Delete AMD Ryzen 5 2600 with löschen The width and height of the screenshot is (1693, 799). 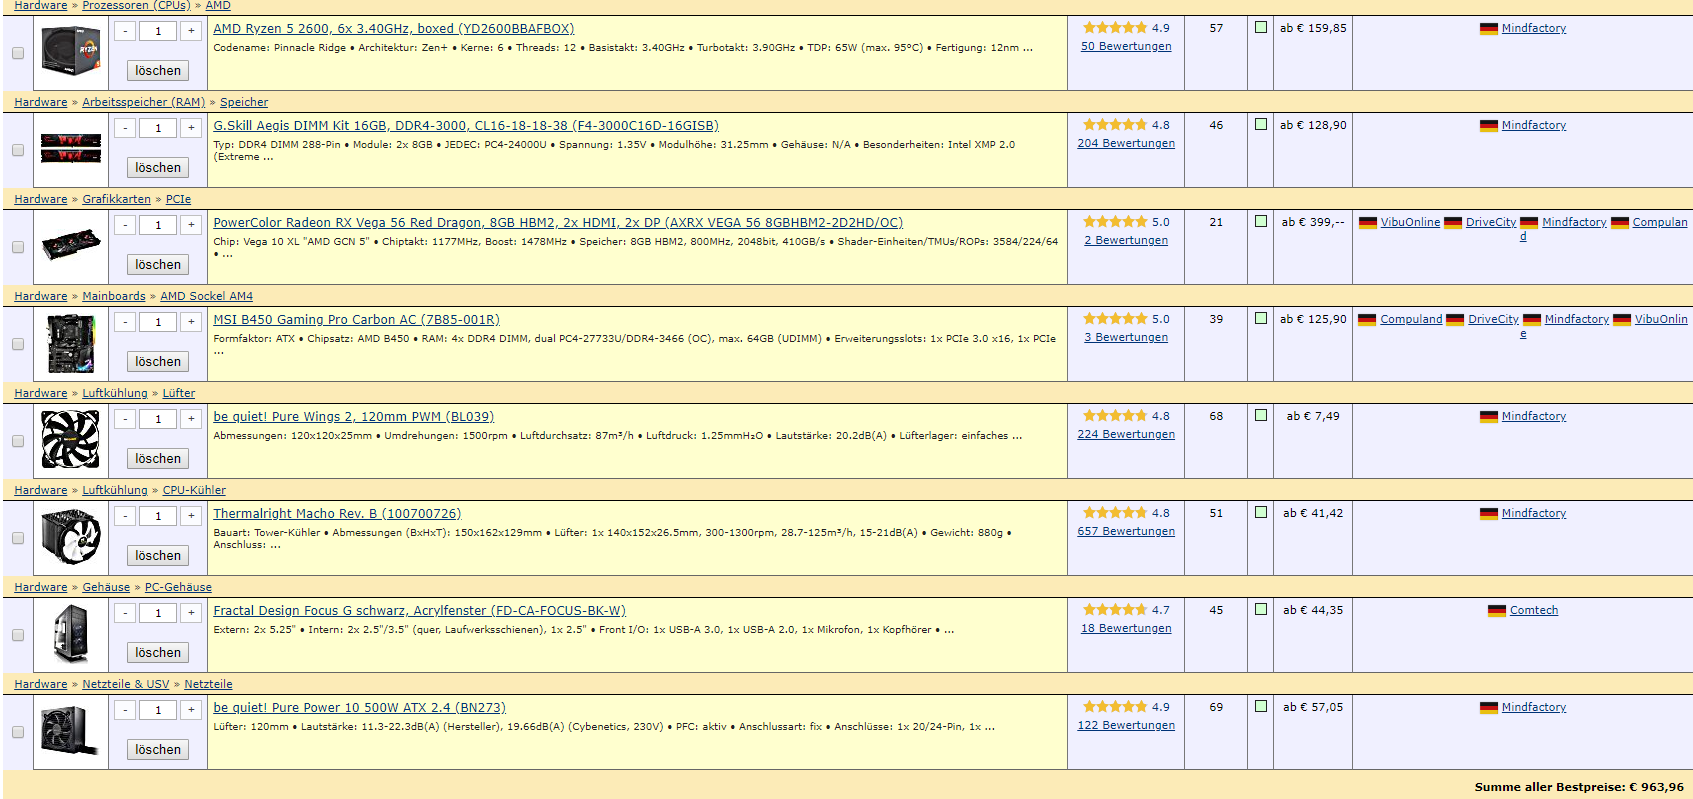[158, 71]
